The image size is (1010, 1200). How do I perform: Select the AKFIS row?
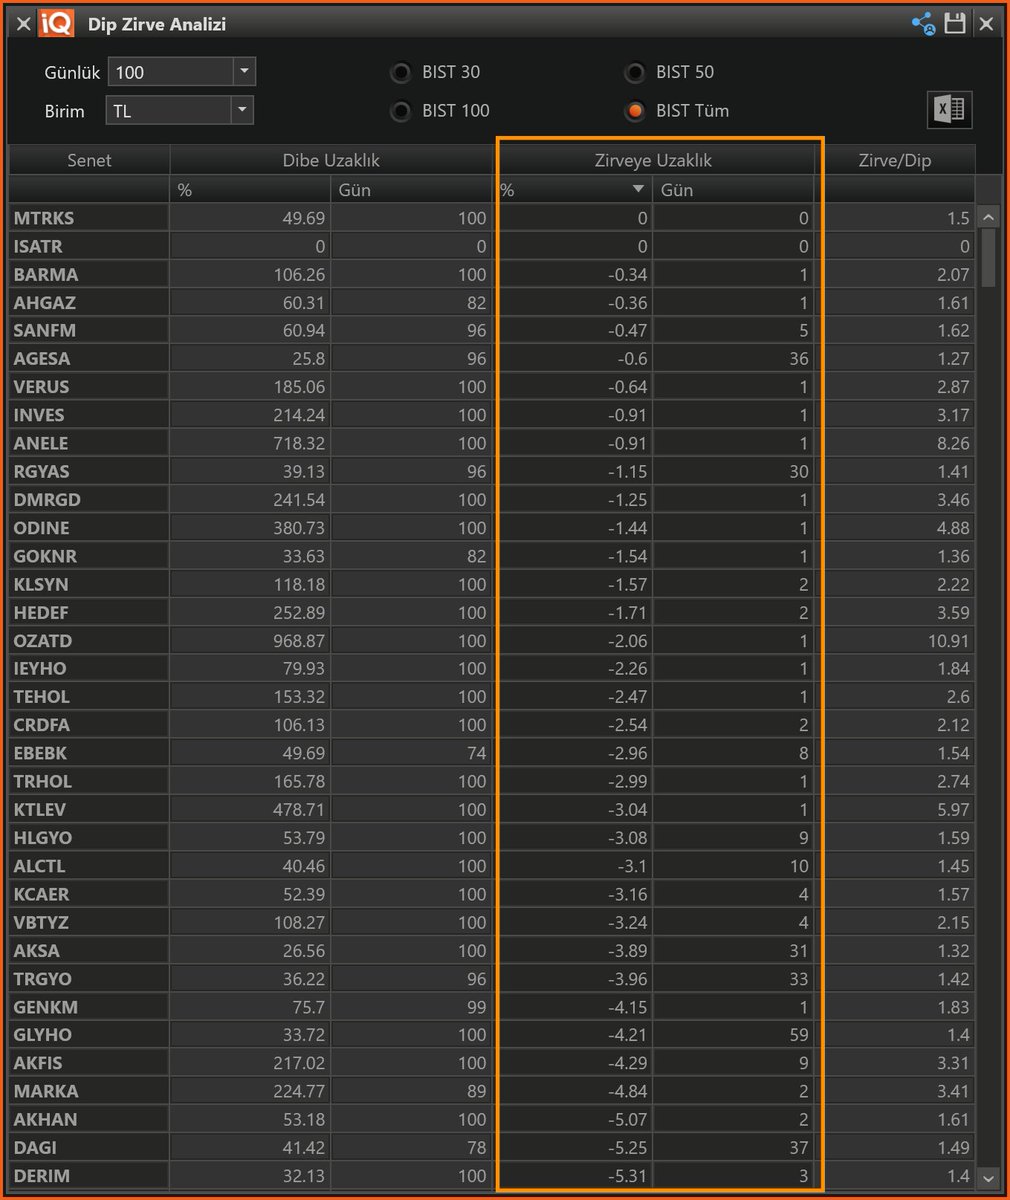(492, 1063)
